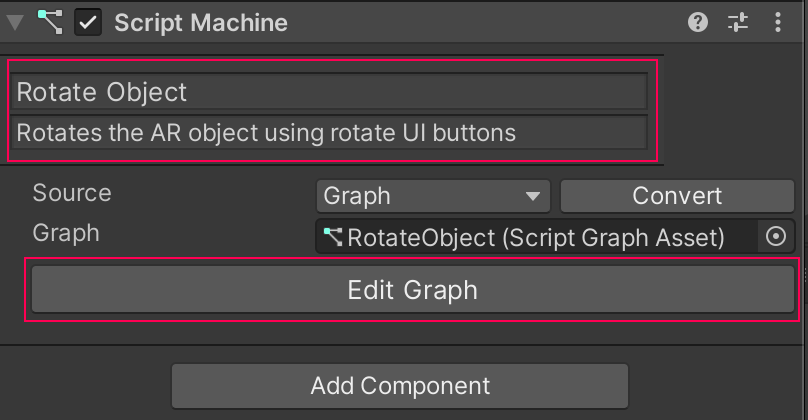Open the component presets selector icon
Screen dimensions: 808x420
[x=738, y=22]
